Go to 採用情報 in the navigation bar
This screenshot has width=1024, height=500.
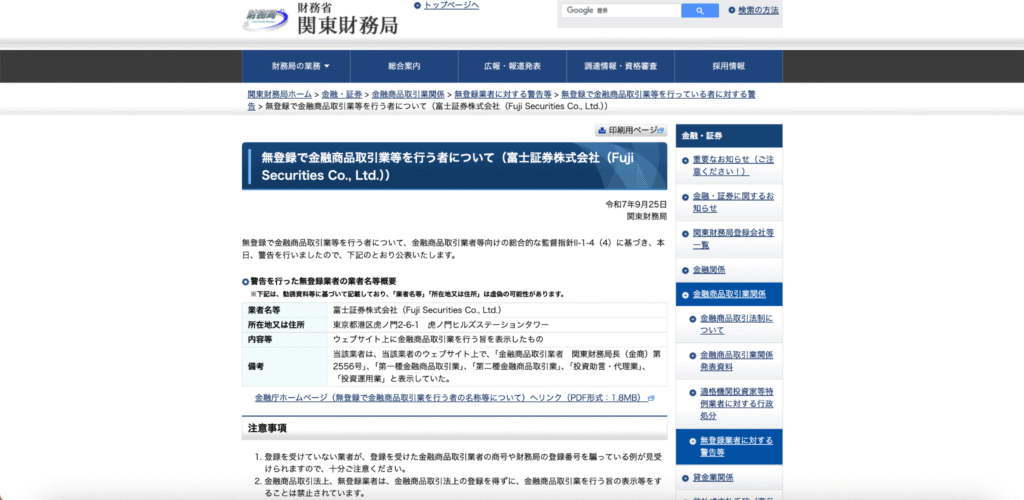[x=728, y=66]
